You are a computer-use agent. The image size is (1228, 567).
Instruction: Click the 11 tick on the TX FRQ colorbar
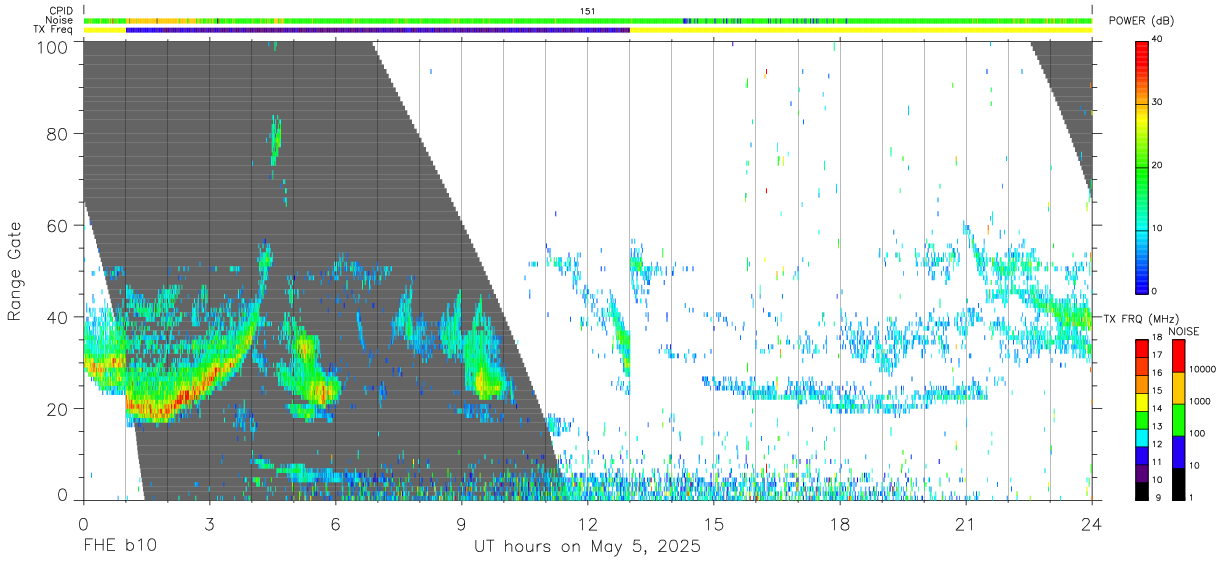[x=1157, y=462]
